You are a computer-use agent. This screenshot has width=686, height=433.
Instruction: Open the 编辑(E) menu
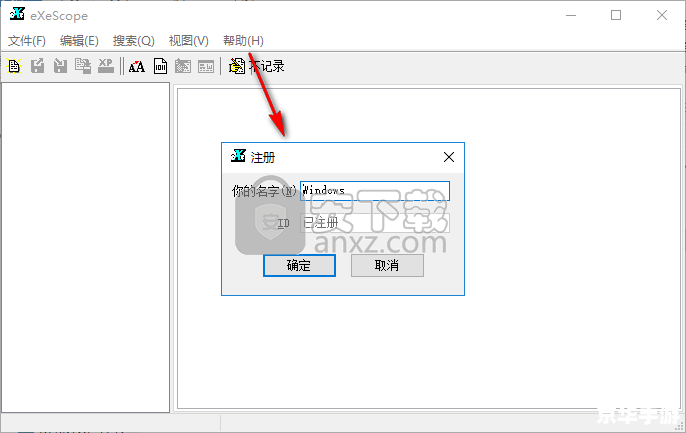[x=79, y=41]
